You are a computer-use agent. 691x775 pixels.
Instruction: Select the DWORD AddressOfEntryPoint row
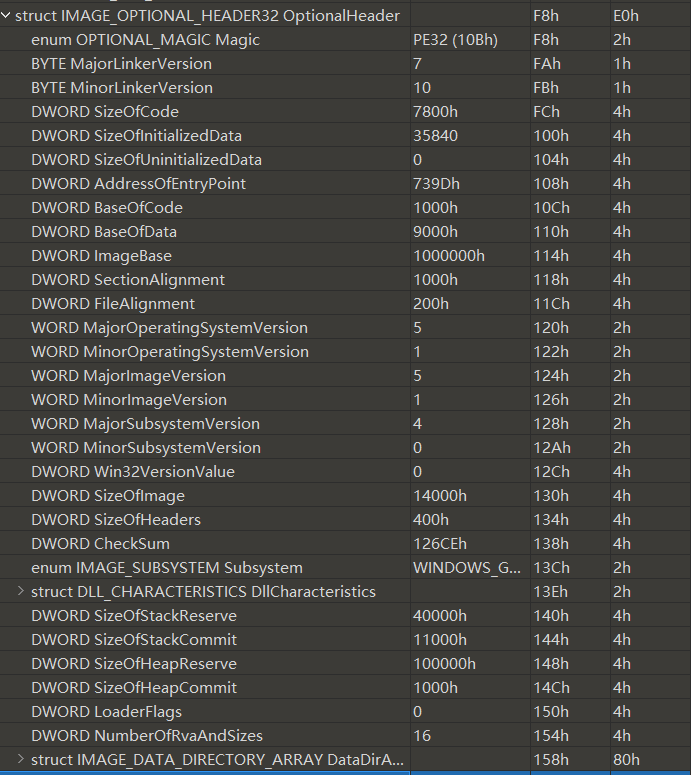138,184
